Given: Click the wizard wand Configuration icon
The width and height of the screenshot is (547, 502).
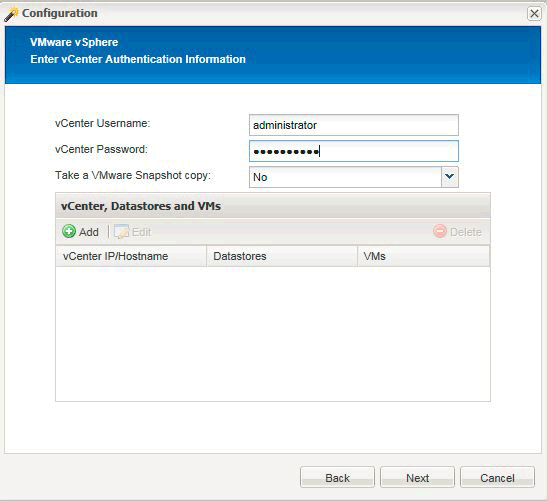Looking at the screenshot, I should pos(12,14).
